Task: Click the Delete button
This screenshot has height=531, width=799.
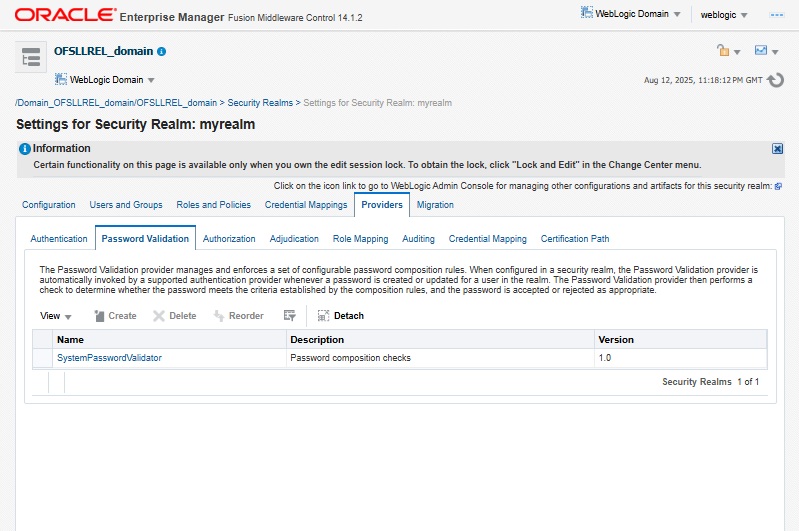Action: [x=175, y=316]
